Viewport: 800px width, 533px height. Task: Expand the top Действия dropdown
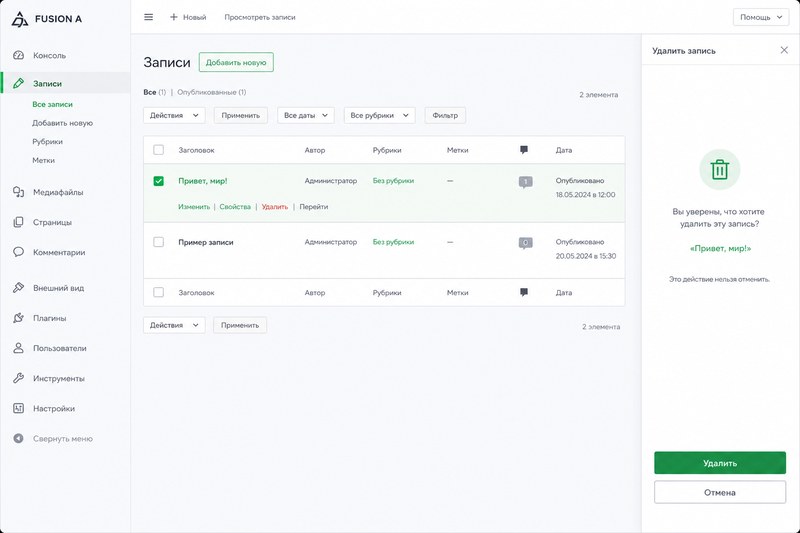pos(174,115)
